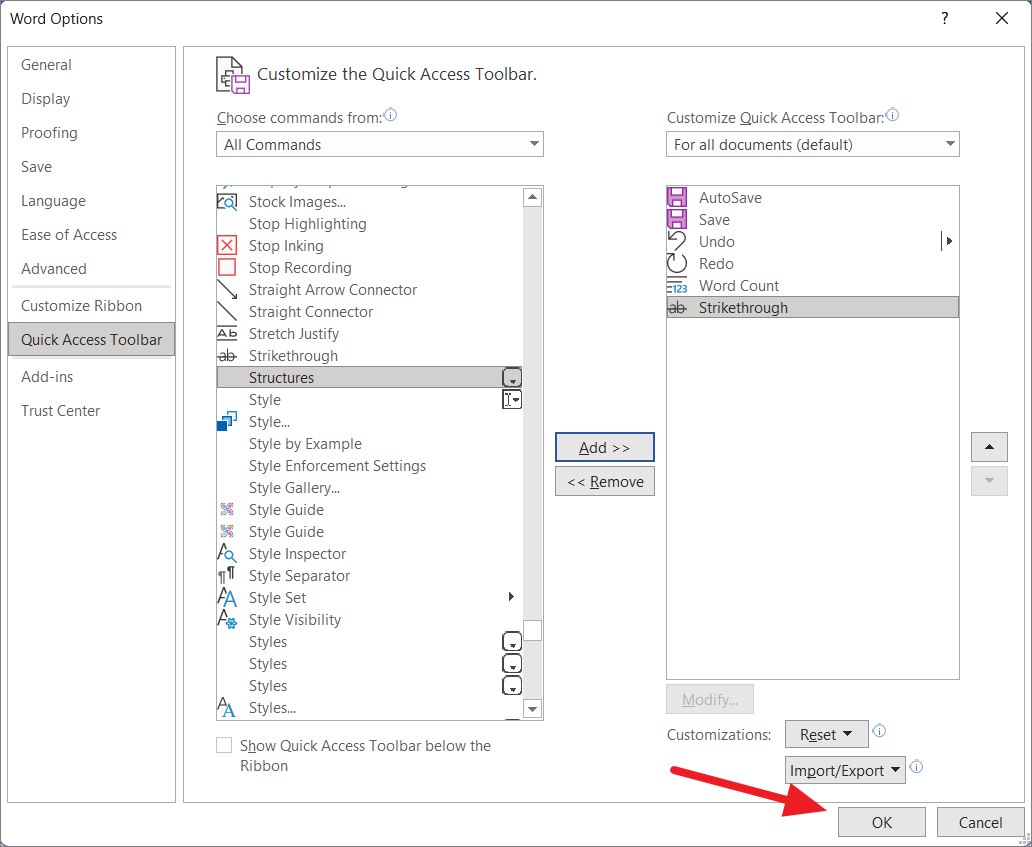Select the Stop Inking red X icon
Image resolution: width=1032 pixels, height=847 pixels.
click(x=227, y=245)
